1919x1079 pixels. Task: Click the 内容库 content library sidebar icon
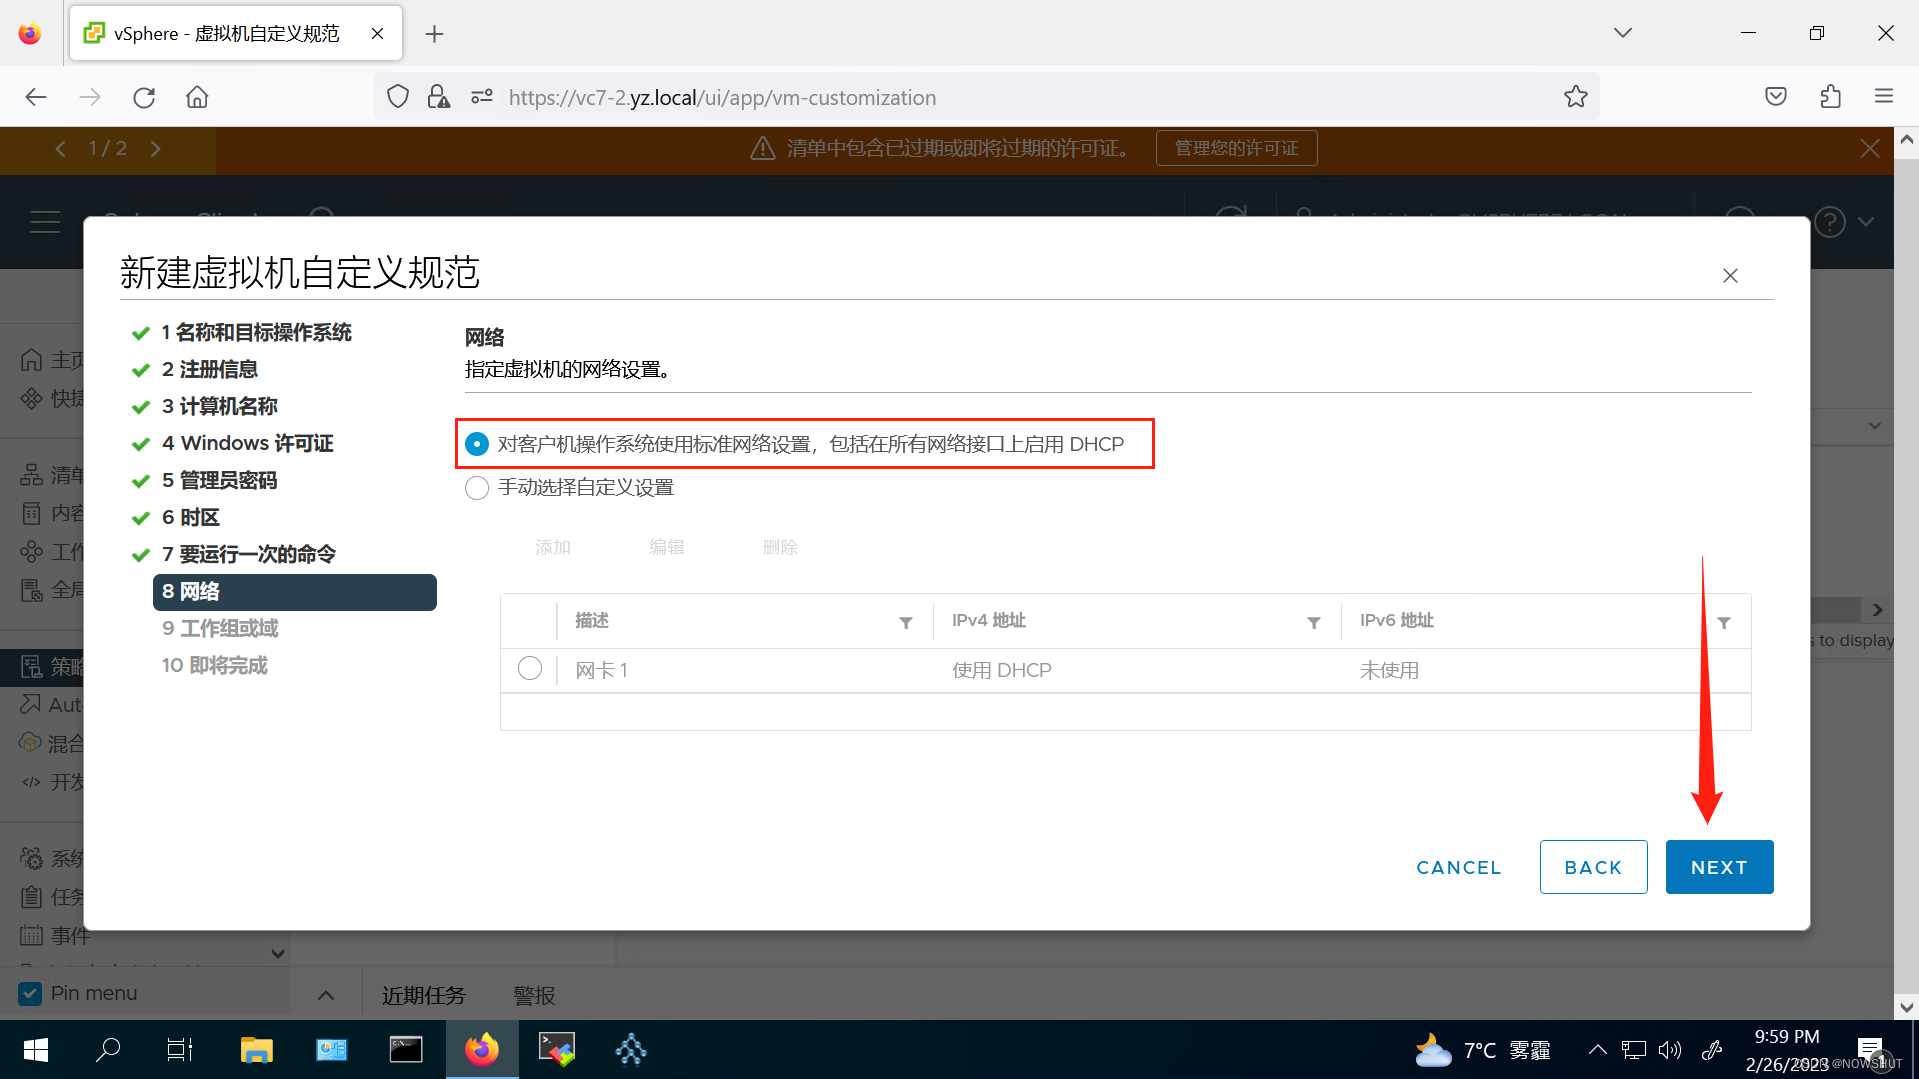point(30,512)
